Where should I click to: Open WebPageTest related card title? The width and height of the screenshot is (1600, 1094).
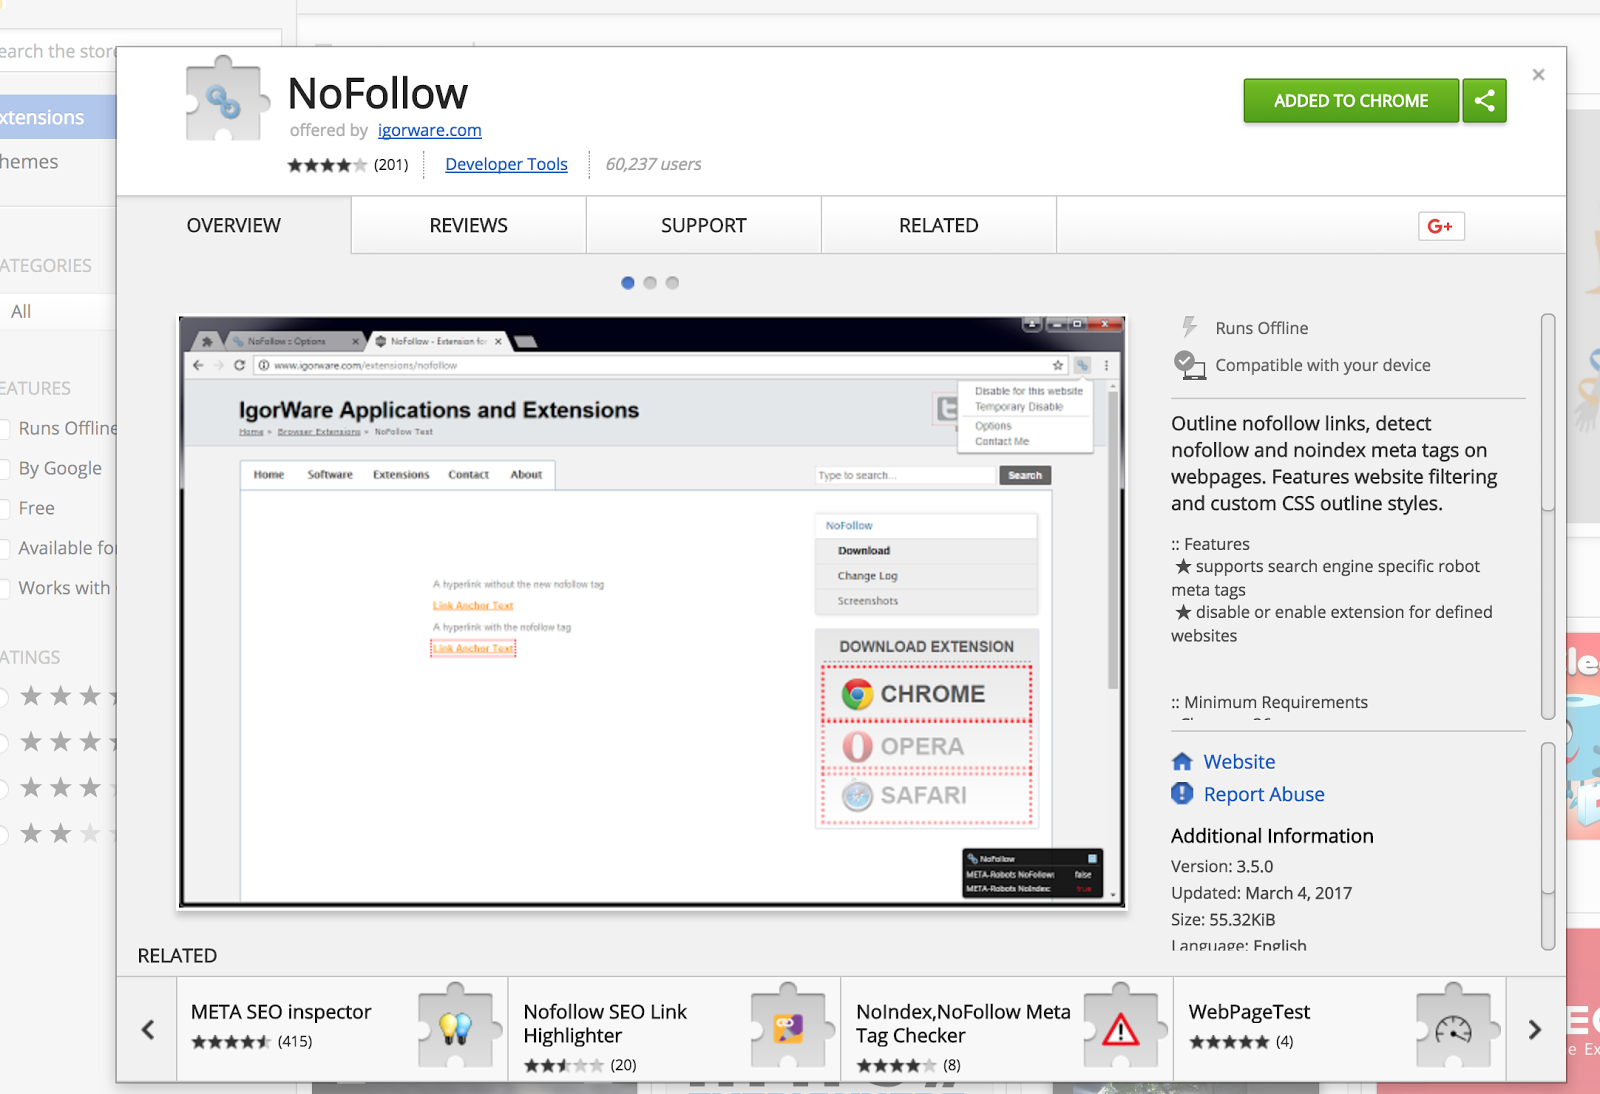[x=1249, y=1012]
